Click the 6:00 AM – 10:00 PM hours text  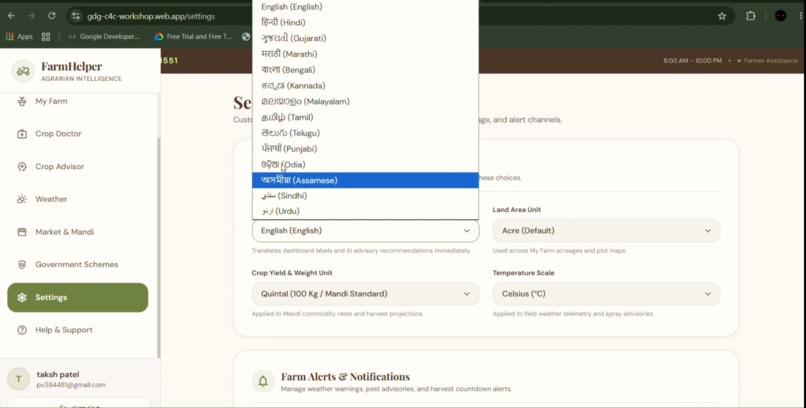pyautogui.click(x=692, y=61)
